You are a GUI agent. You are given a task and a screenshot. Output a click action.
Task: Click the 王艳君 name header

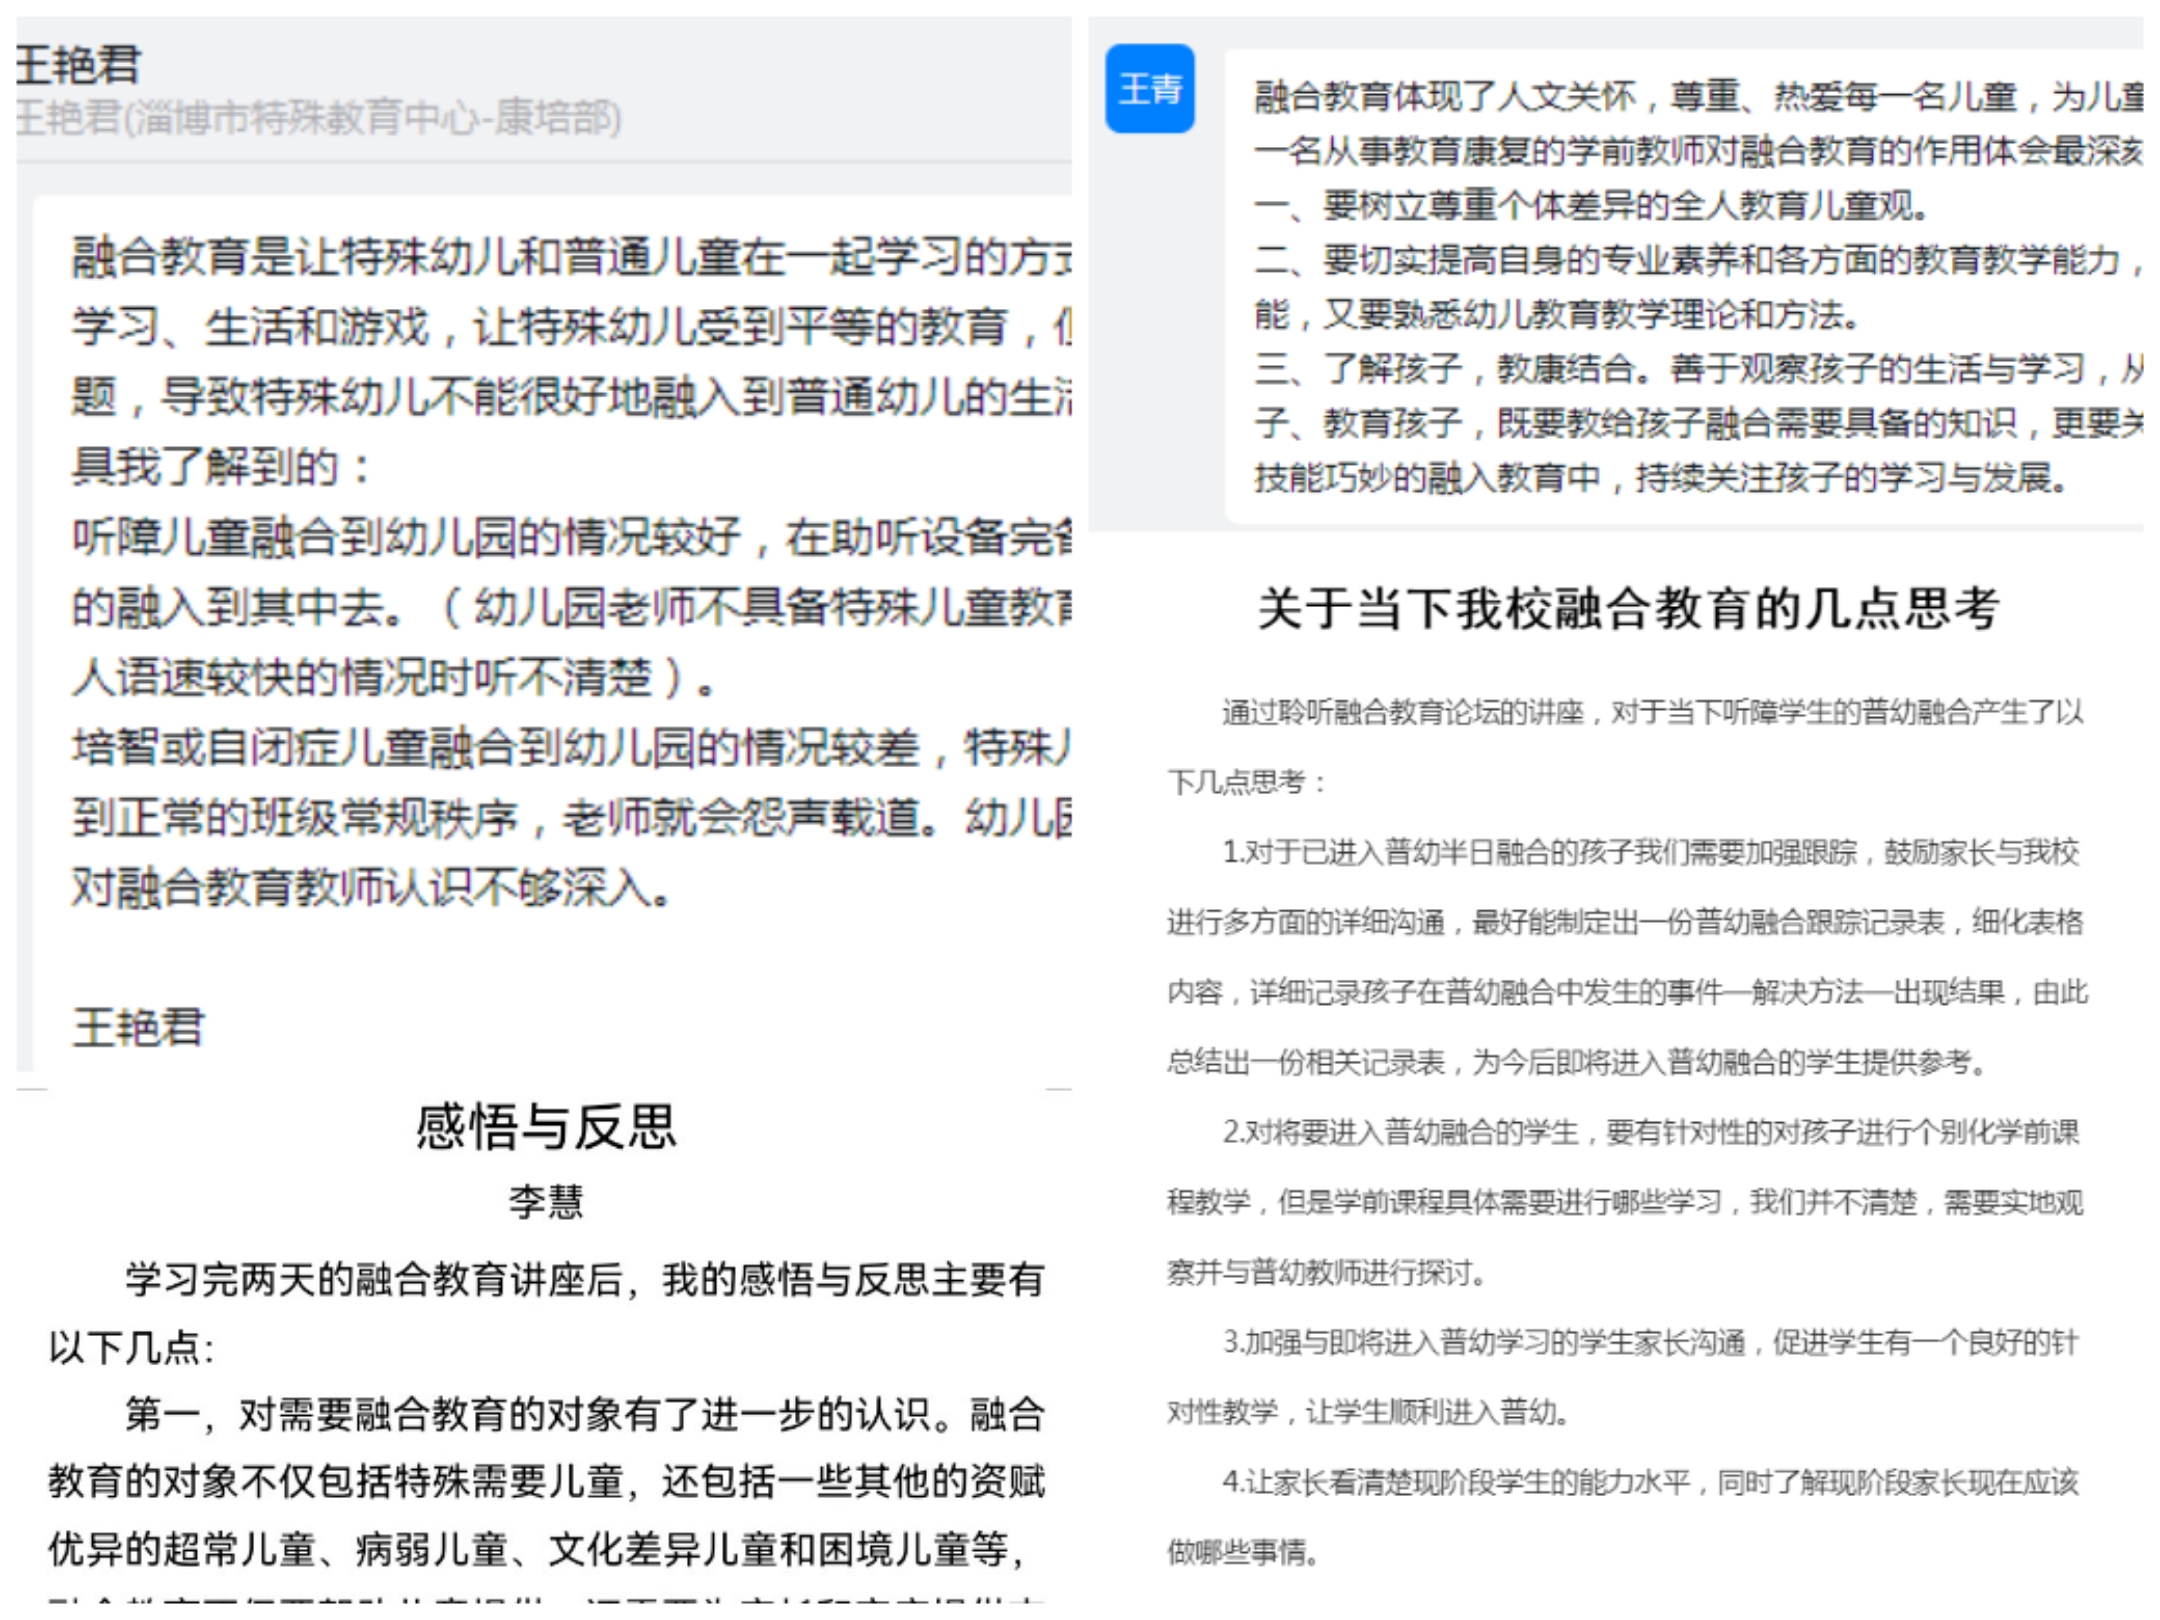click(78, 65)
